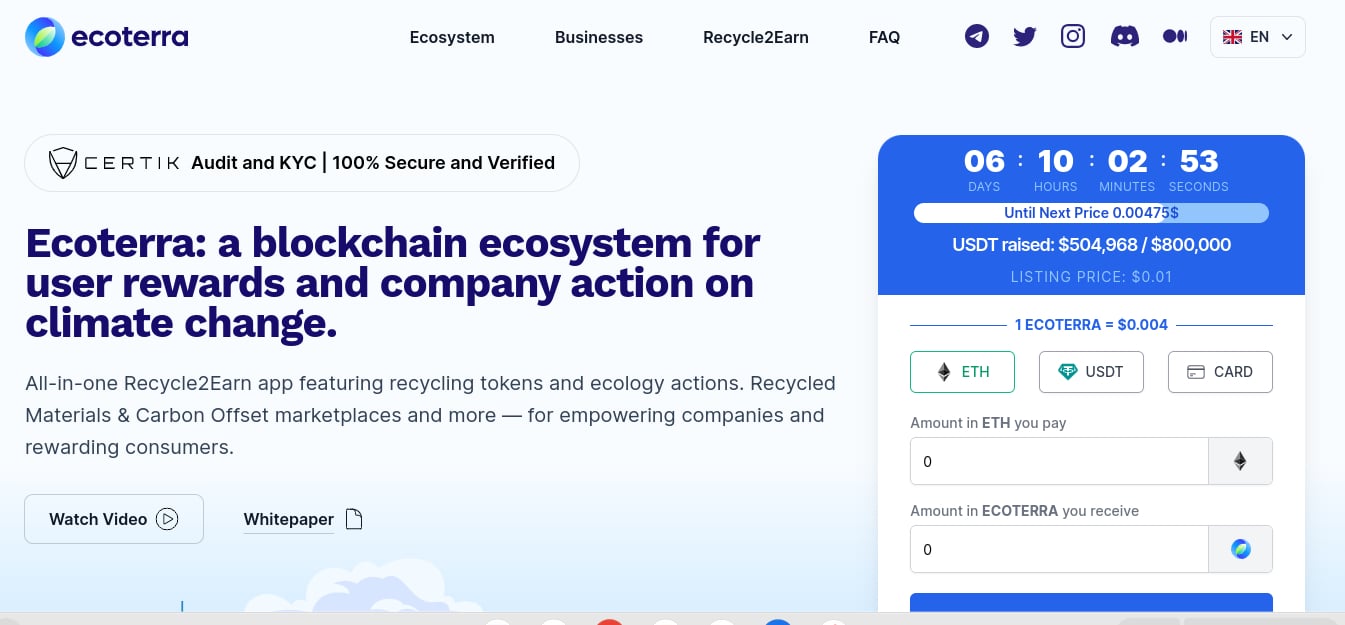This screenshot has height=625, width=1345.
Task: Click the Ethereum icon beside pay amount
Action: [x=1240, y=461]
